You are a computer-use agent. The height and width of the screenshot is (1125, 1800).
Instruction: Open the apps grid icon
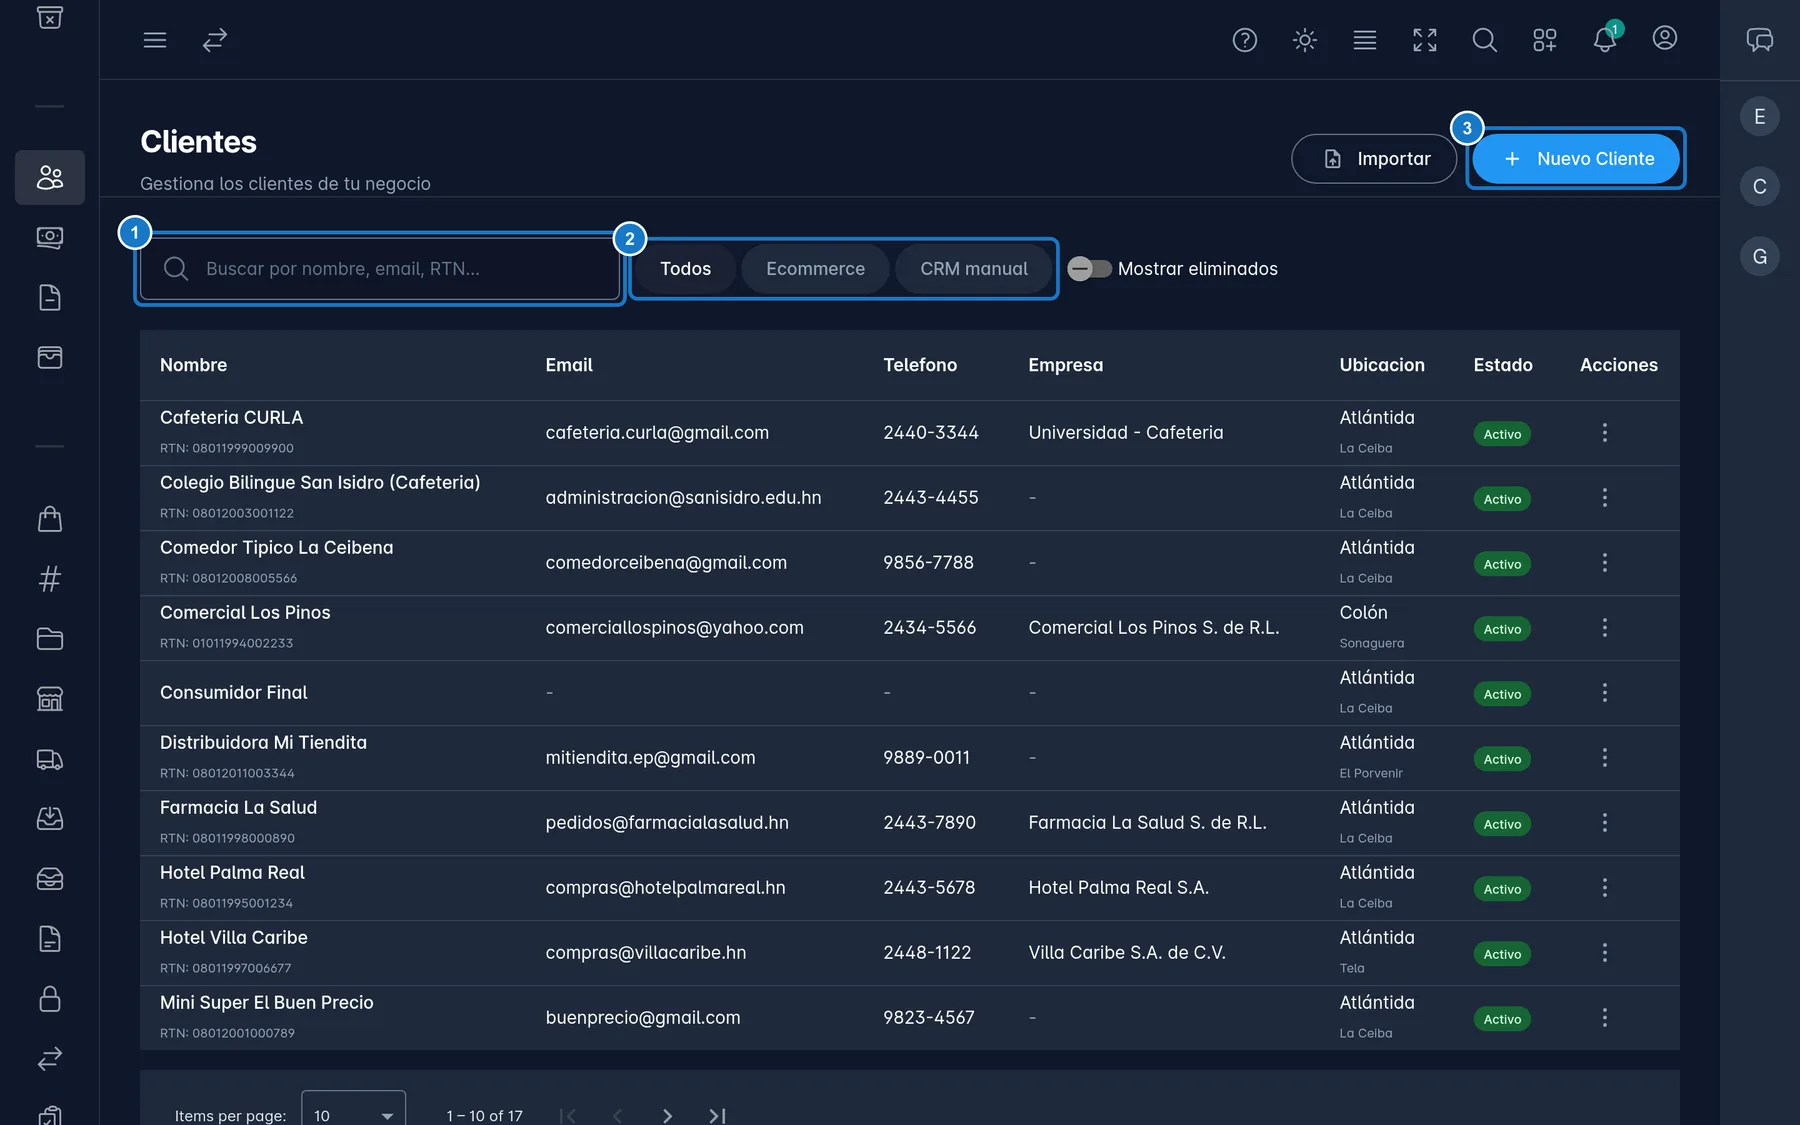pos(1545,40)
